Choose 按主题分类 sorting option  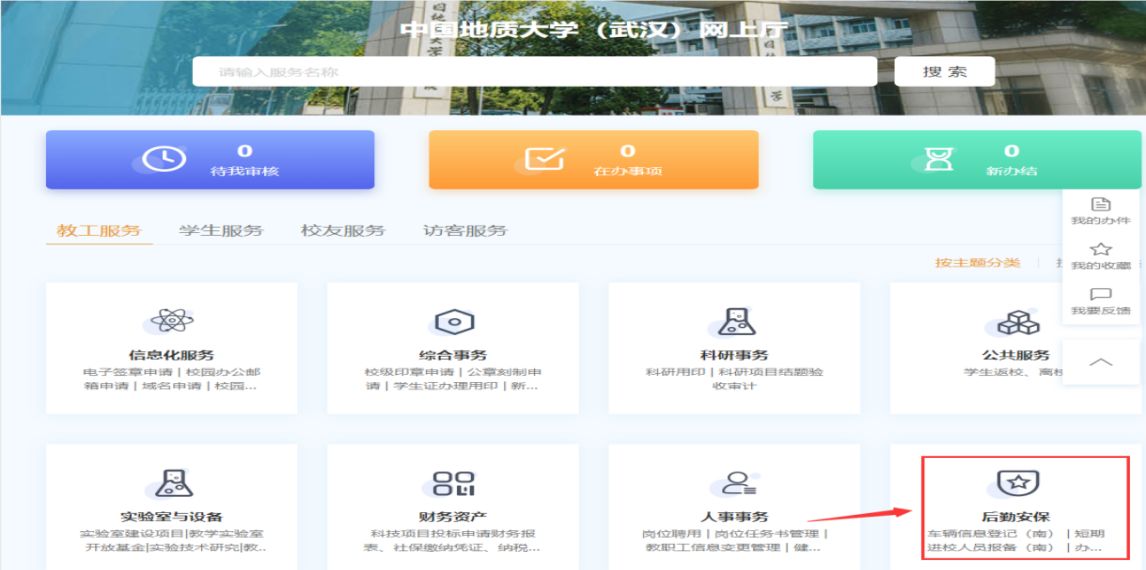(x=977, y=263)
